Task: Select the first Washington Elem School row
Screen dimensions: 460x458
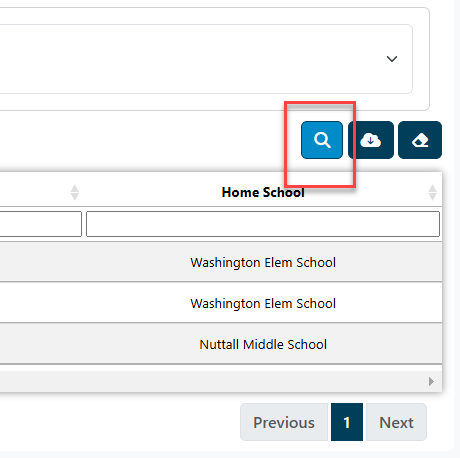Action: point(221,262)
